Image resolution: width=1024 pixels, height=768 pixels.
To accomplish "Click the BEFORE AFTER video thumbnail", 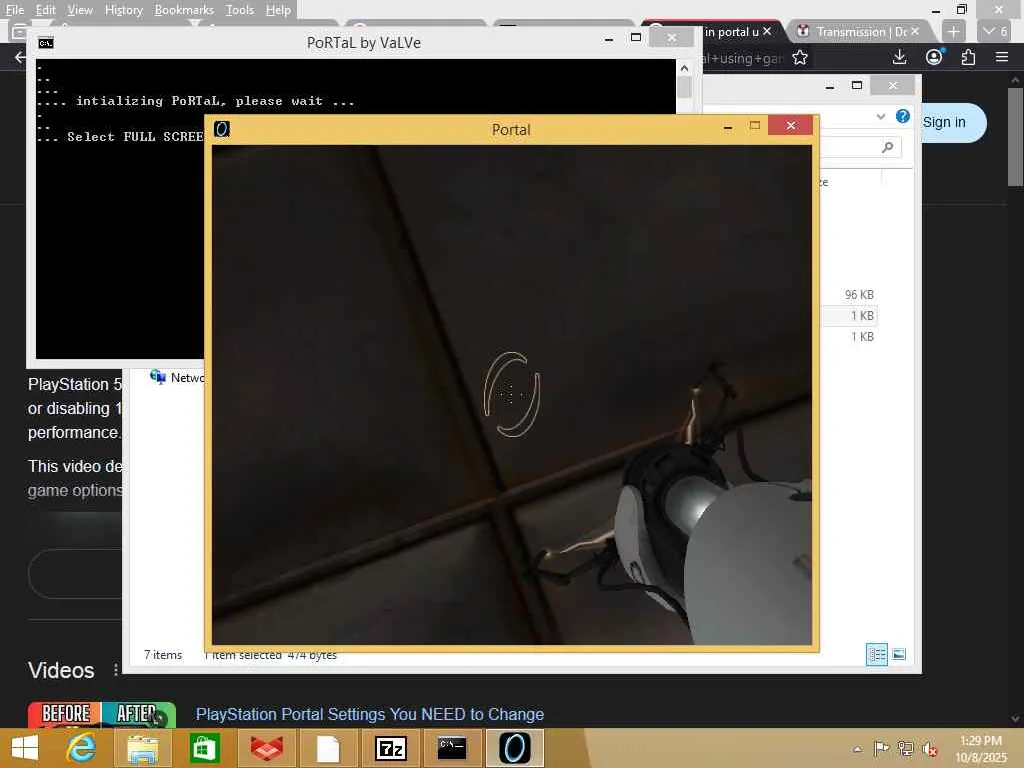I will (101, 714).
